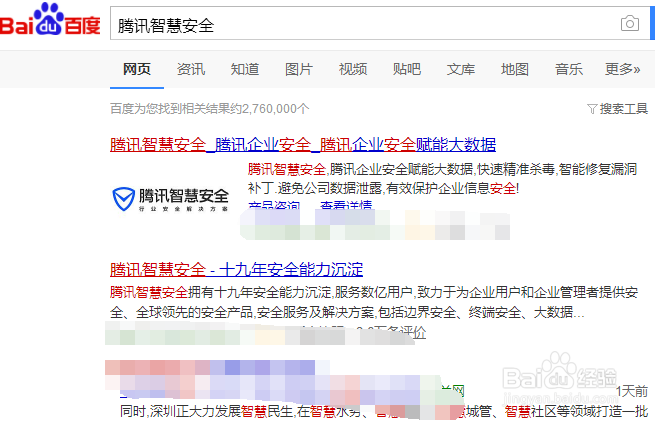
Task: Go to the 贴吧 tab
Action: click(407, 69)
